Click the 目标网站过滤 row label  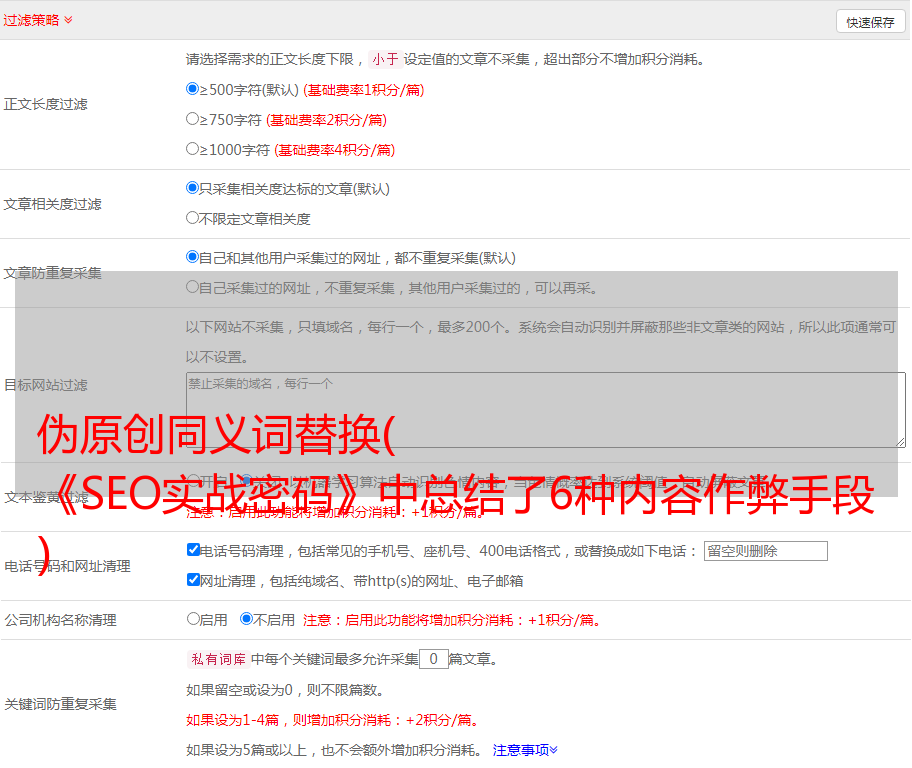point(45,385)
